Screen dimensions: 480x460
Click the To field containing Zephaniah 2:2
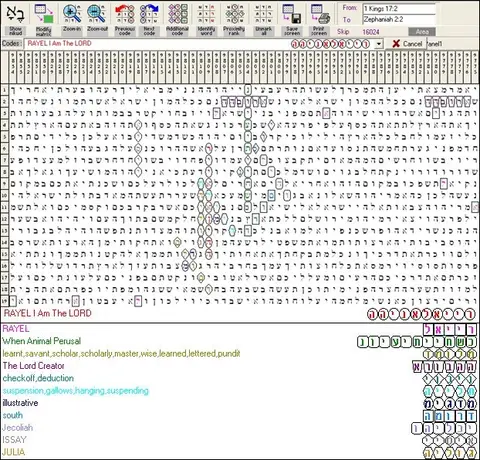[399, 20]
